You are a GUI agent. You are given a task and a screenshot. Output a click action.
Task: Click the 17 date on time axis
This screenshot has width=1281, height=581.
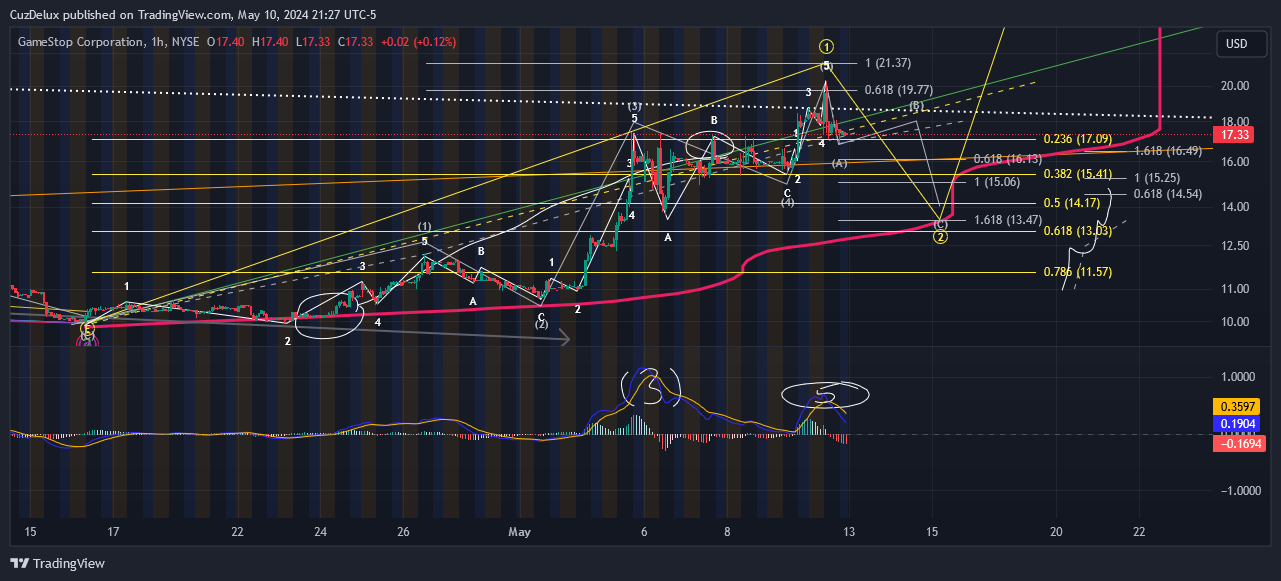pos(114,532)
